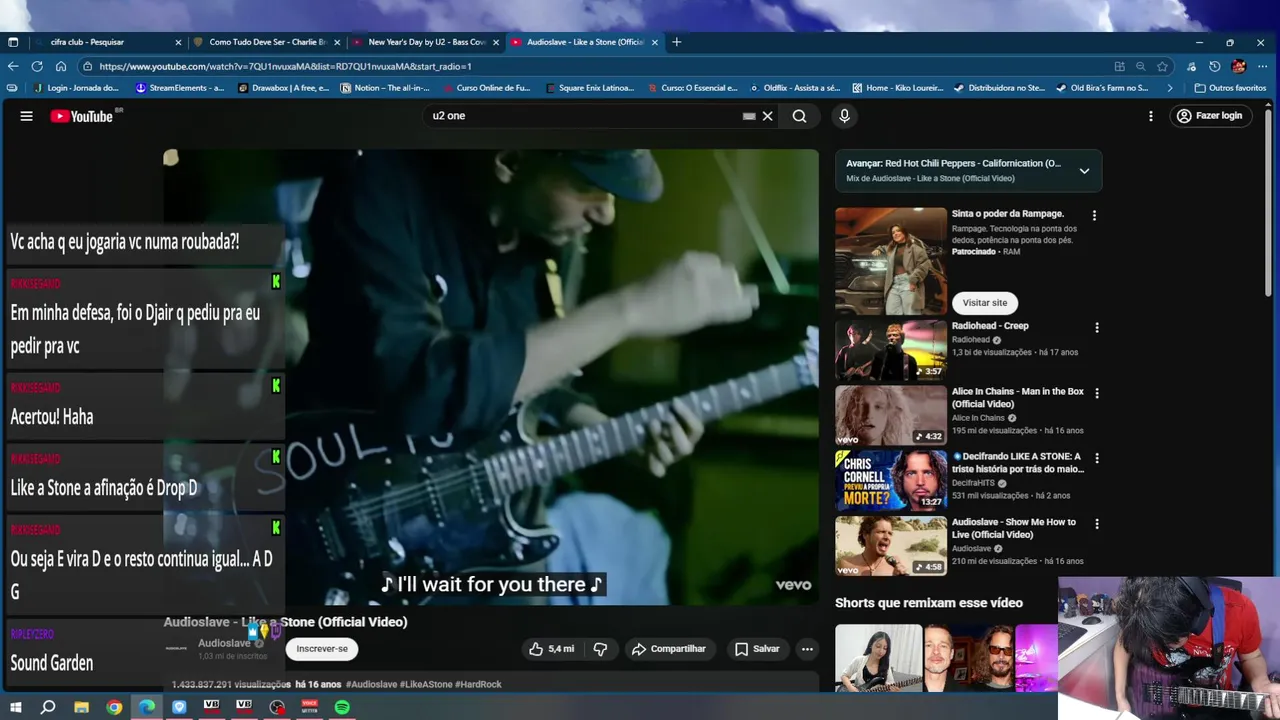The width and height of the screenshot is (1280, 720).
Task: Open Windows taskbar search
Action: (x=47, y=707)
